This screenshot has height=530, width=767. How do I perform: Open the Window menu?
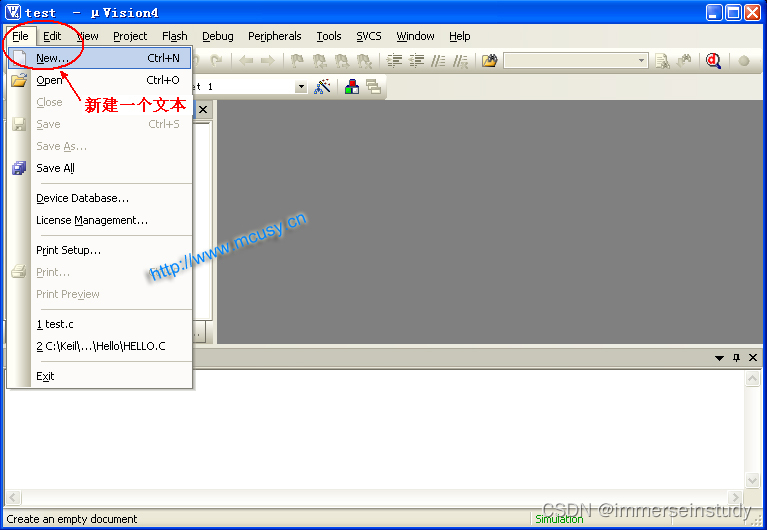coord(415,36)
